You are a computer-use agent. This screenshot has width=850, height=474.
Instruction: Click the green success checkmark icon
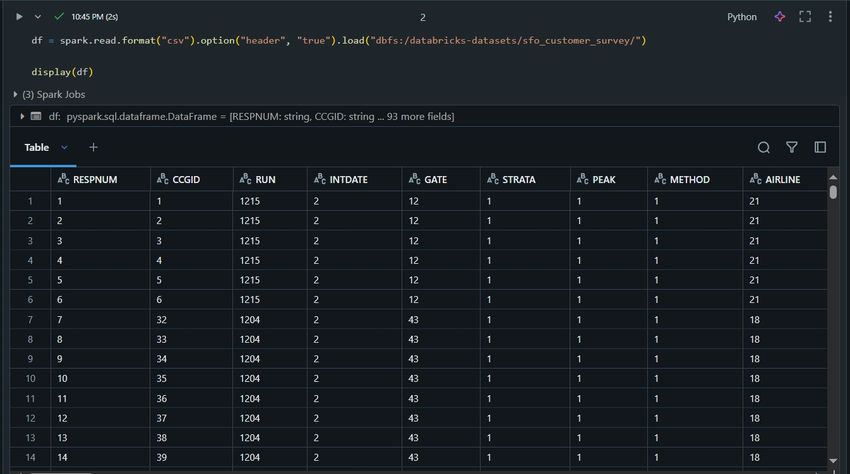coord(59,17)
